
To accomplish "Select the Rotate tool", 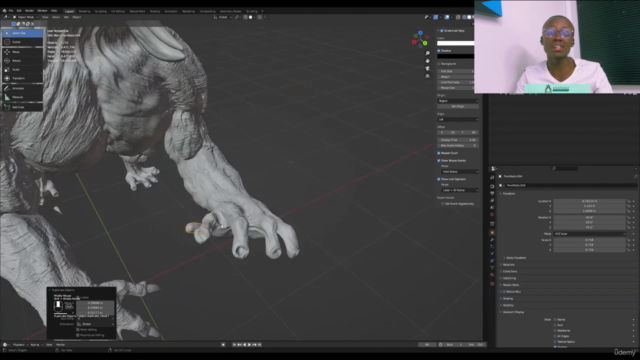I will click(22, 61).
